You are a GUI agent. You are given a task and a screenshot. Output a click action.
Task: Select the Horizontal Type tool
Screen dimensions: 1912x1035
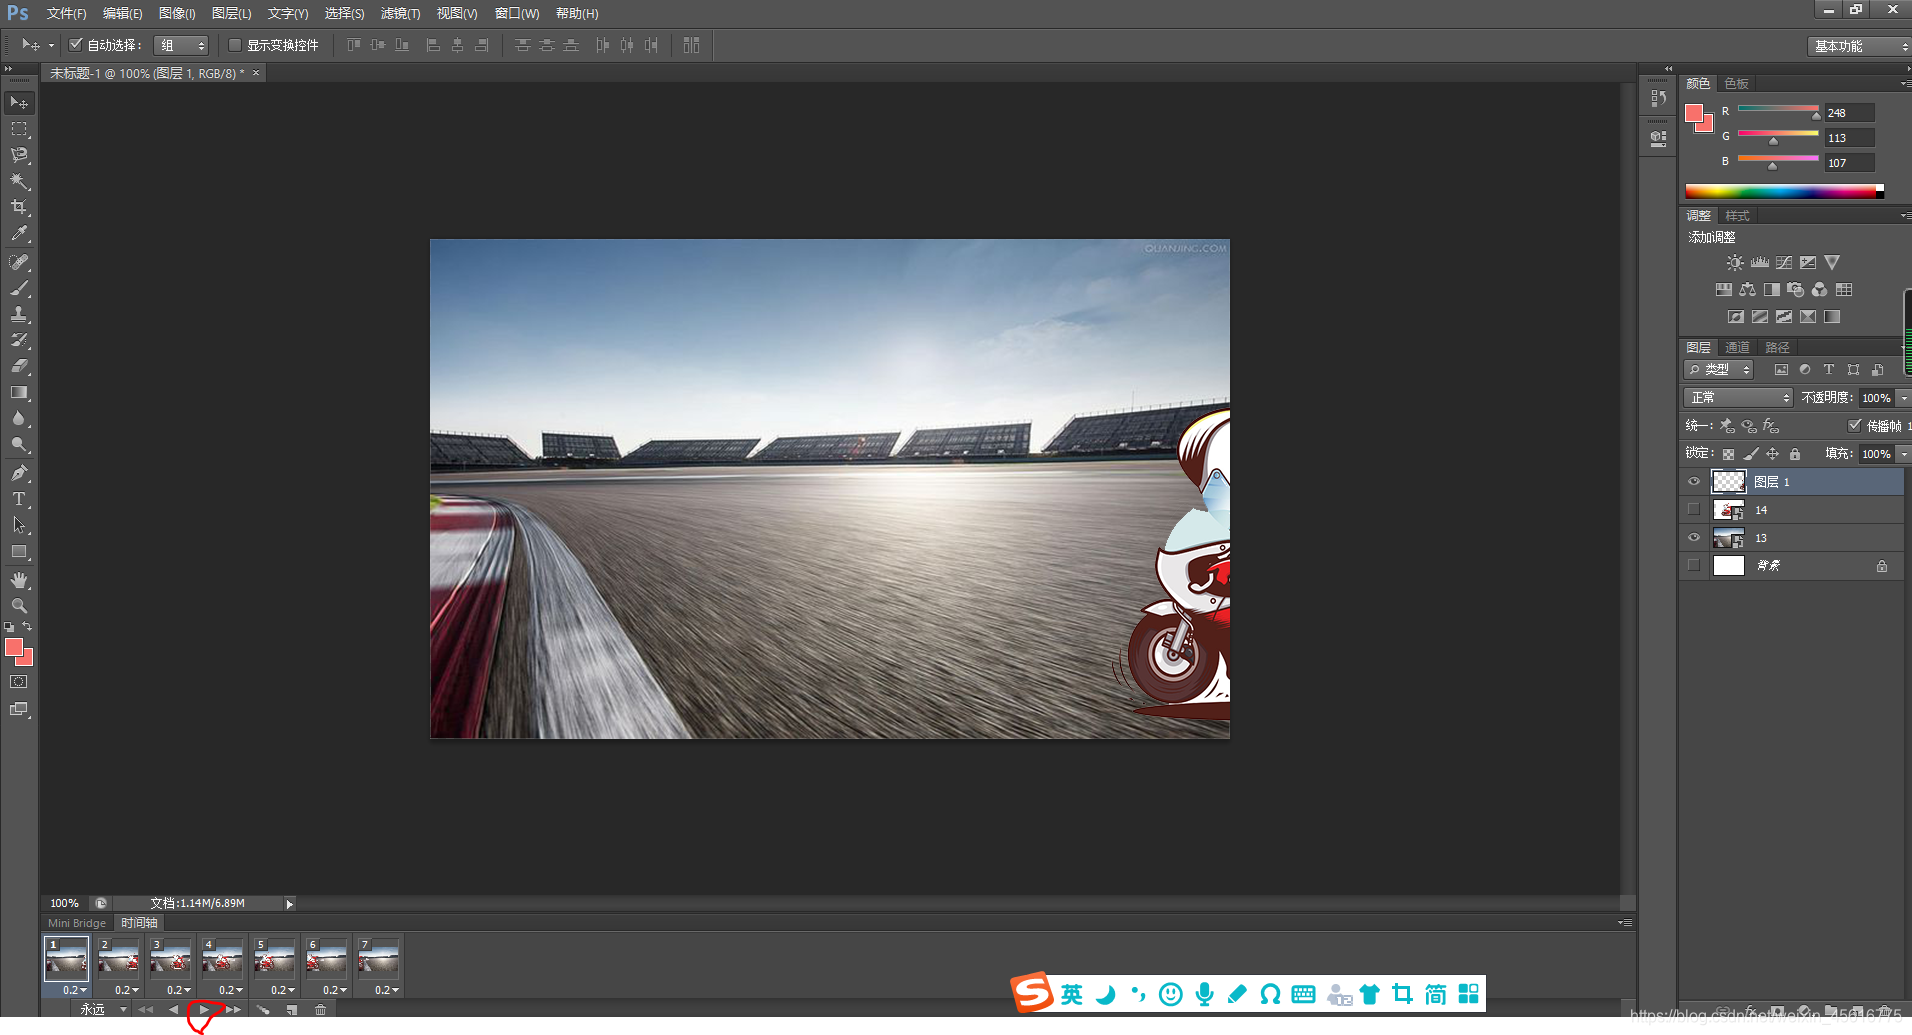pyautogui.click(x=19, y=499)
